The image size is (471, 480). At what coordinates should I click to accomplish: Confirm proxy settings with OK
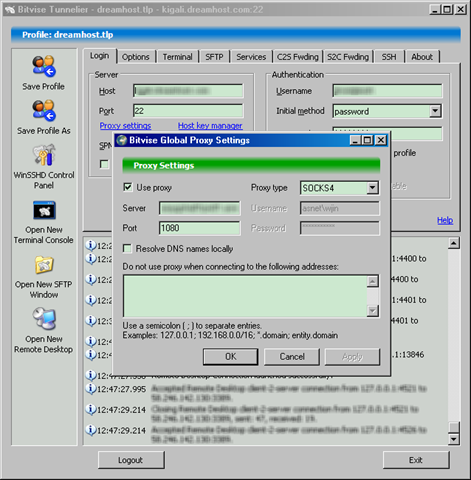pos(230,357)
